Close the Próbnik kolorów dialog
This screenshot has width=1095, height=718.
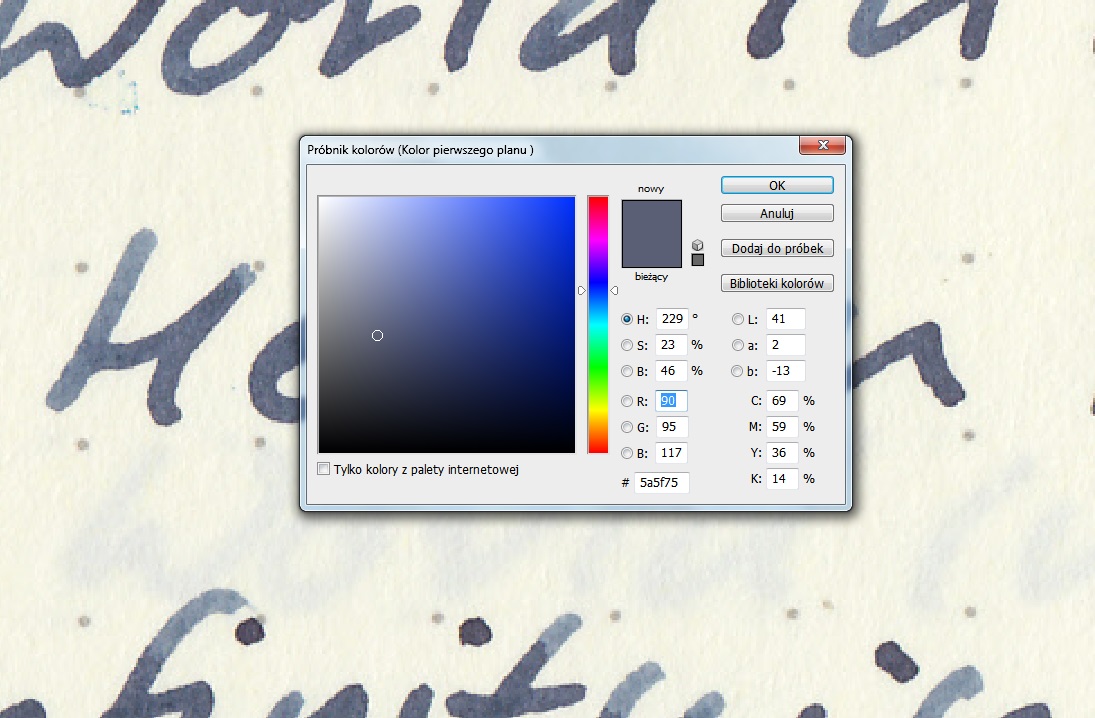click(x=823, y=147)
